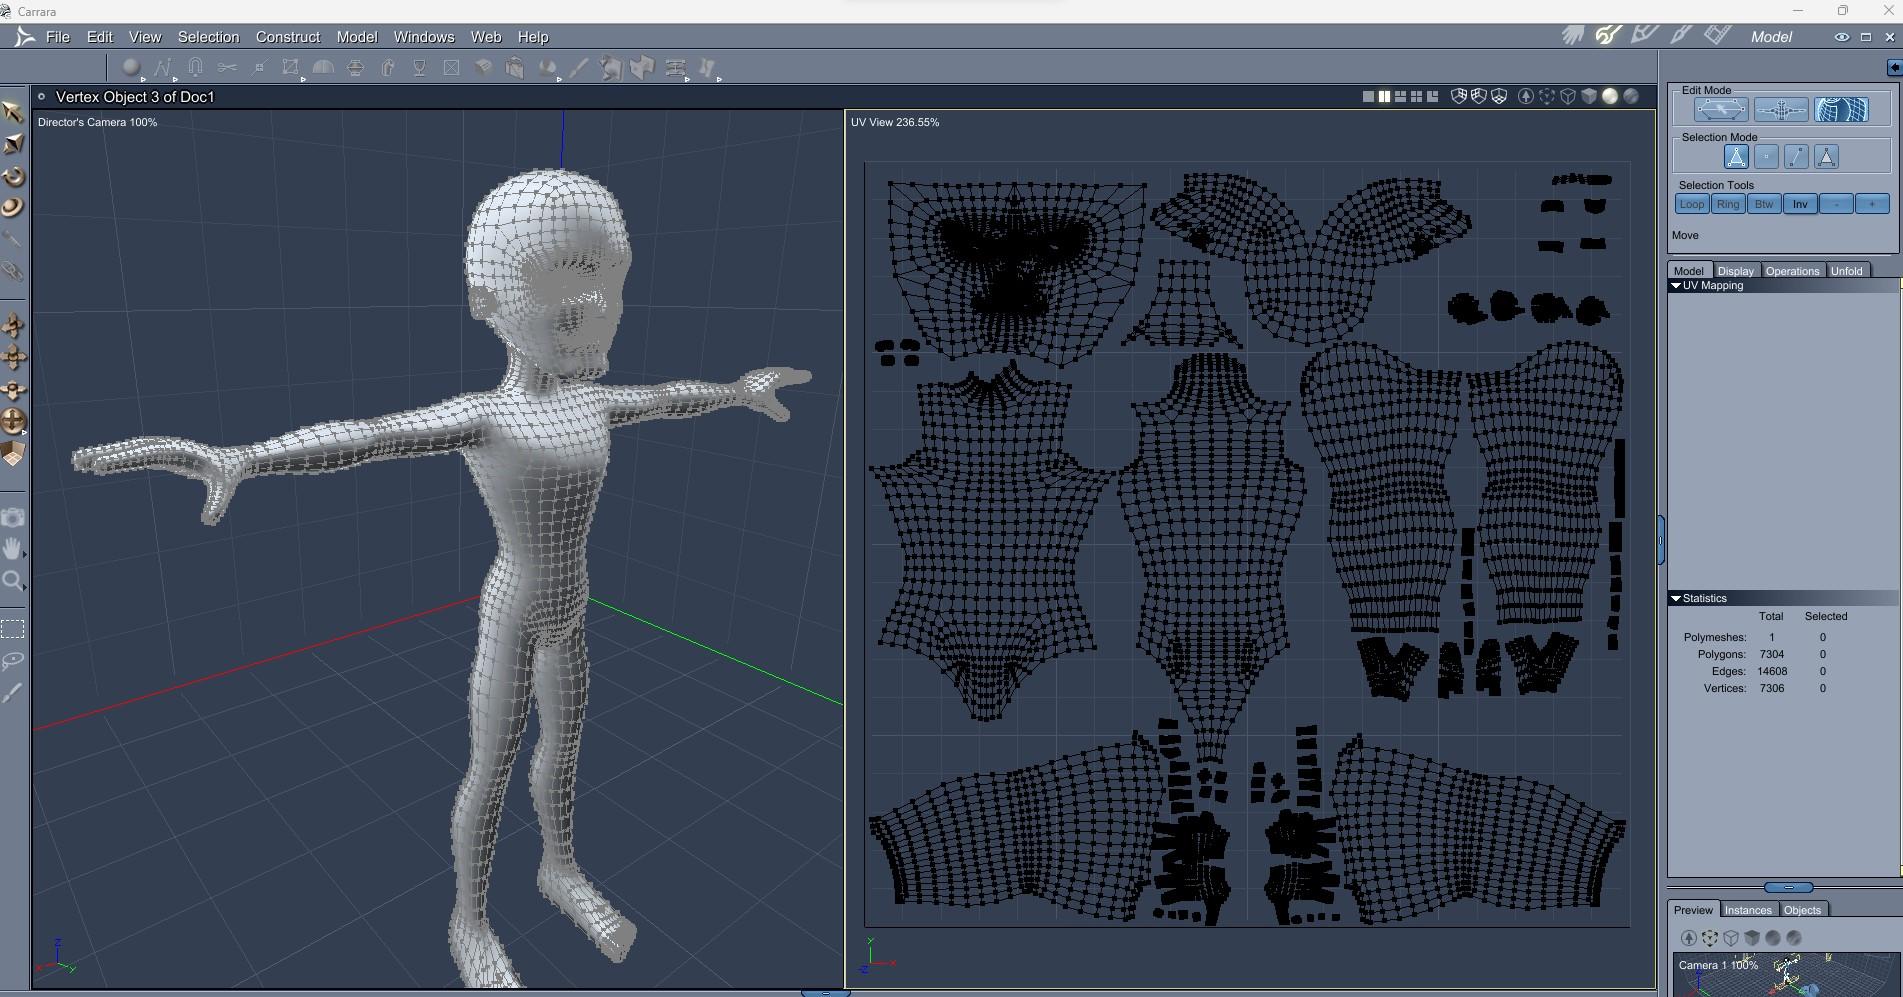The width and height of the screenshot is (1903, 997).
Task: Click the UV View 236.55% label
Action: (895, 122)
